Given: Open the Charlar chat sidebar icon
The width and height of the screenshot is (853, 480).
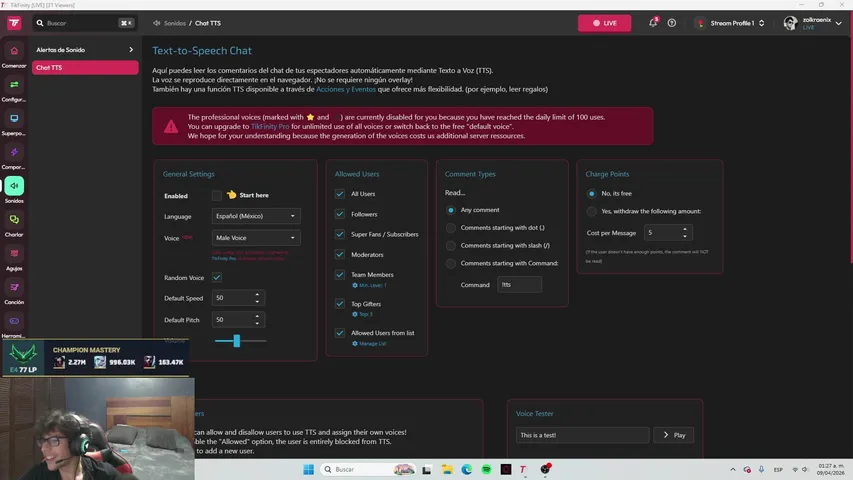Looking at the screenshot, I should click(14, 220).
